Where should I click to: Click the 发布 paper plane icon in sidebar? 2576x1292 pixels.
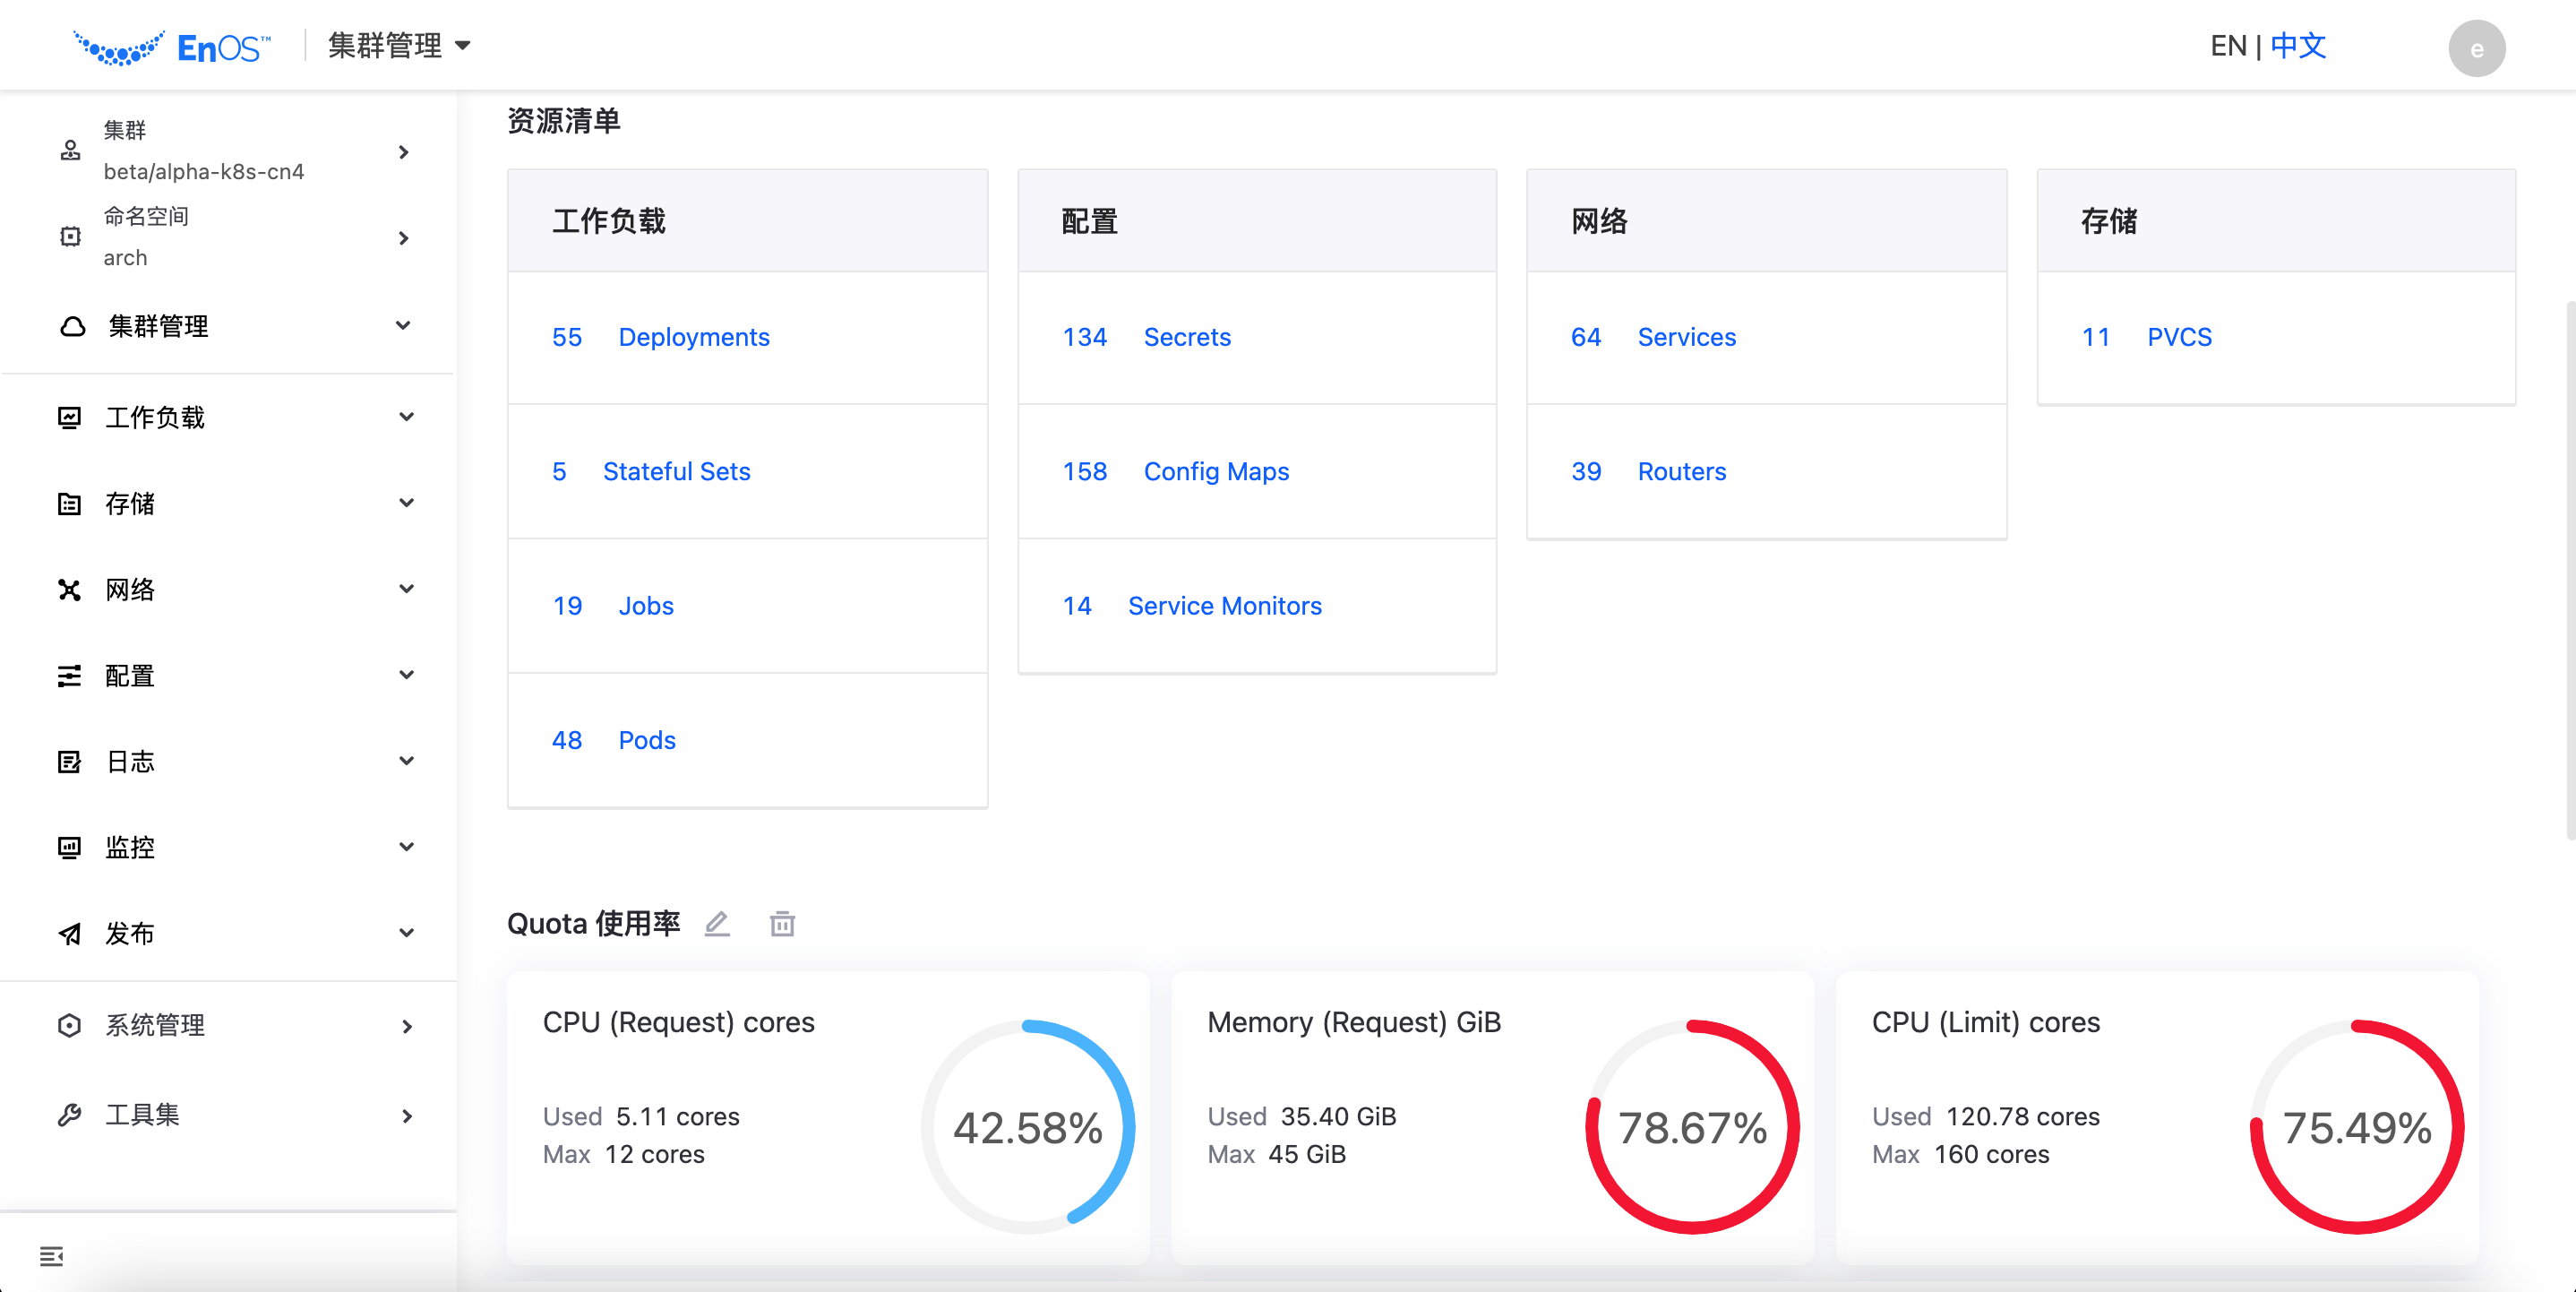coord(69,933)
